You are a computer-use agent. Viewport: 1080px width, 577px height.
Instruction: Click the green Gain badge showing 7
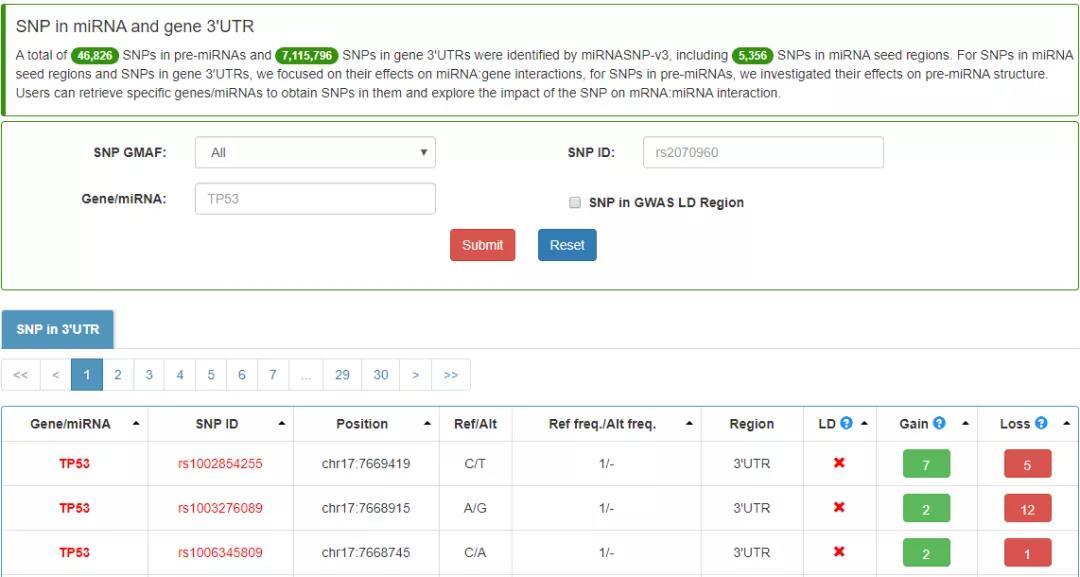tap(924, 464)
